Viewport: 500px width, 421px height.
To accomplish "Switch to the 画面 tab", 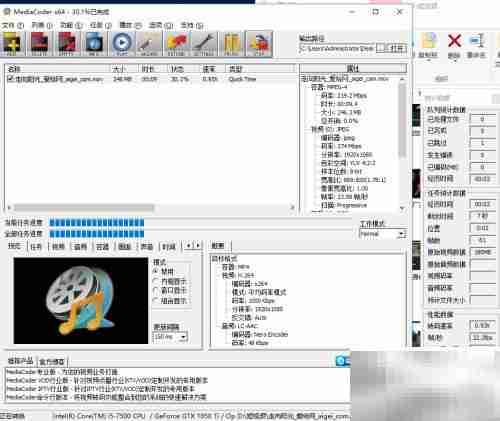I will coord(125,247).
